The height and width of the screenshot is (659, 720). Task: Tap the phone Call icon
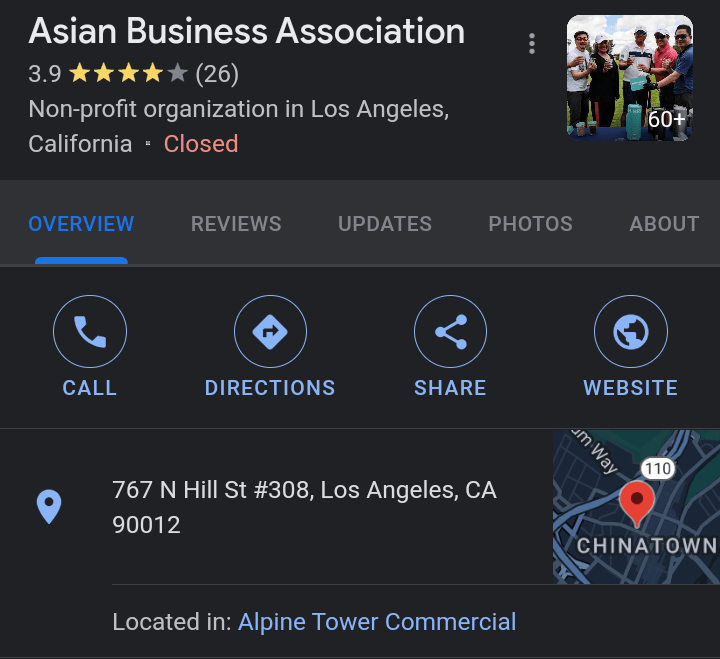tap(90, 332)
